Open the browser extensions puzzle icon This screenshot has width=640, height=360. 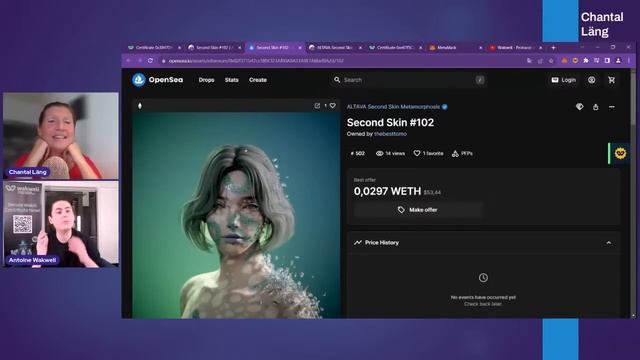coord(586,61)
